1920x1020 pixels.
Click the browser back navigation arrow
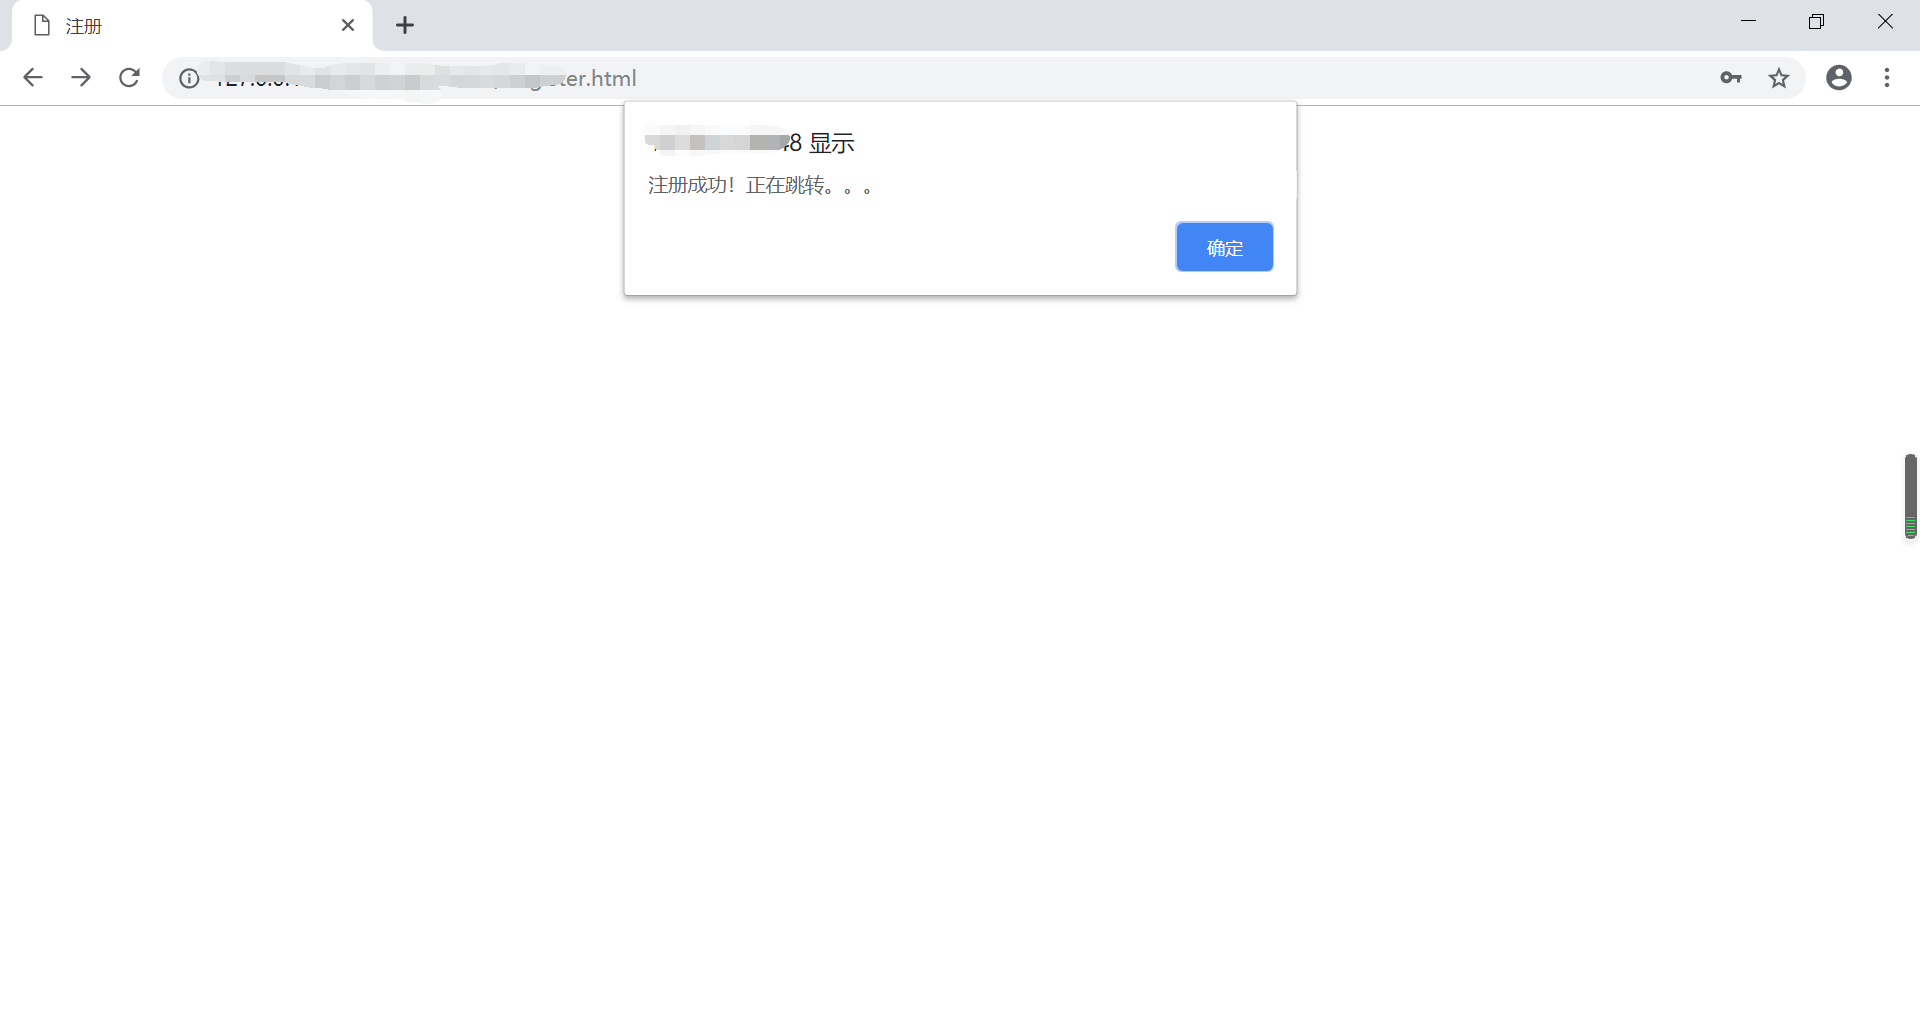click(33, 78)
